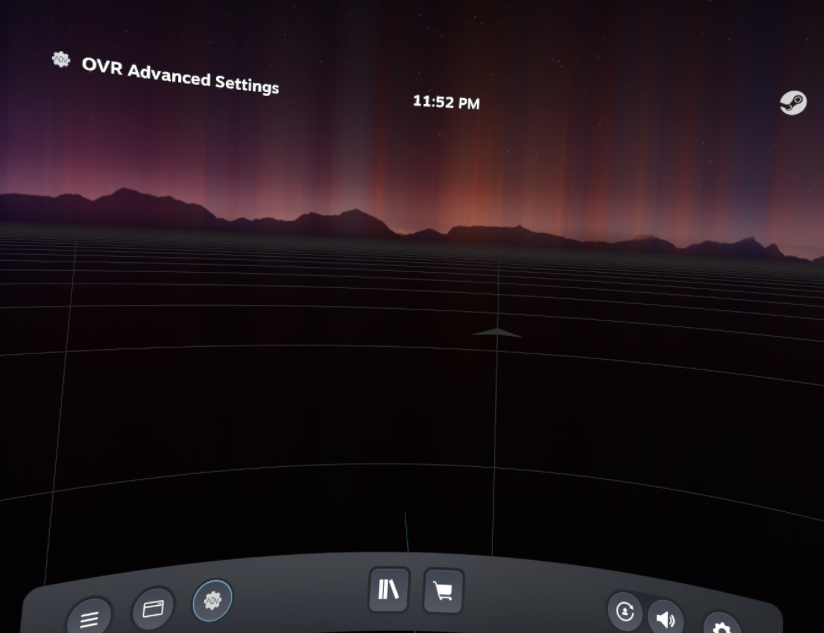Open the desktop window view icon
The image size is (824, 633).
click(153, 608)
